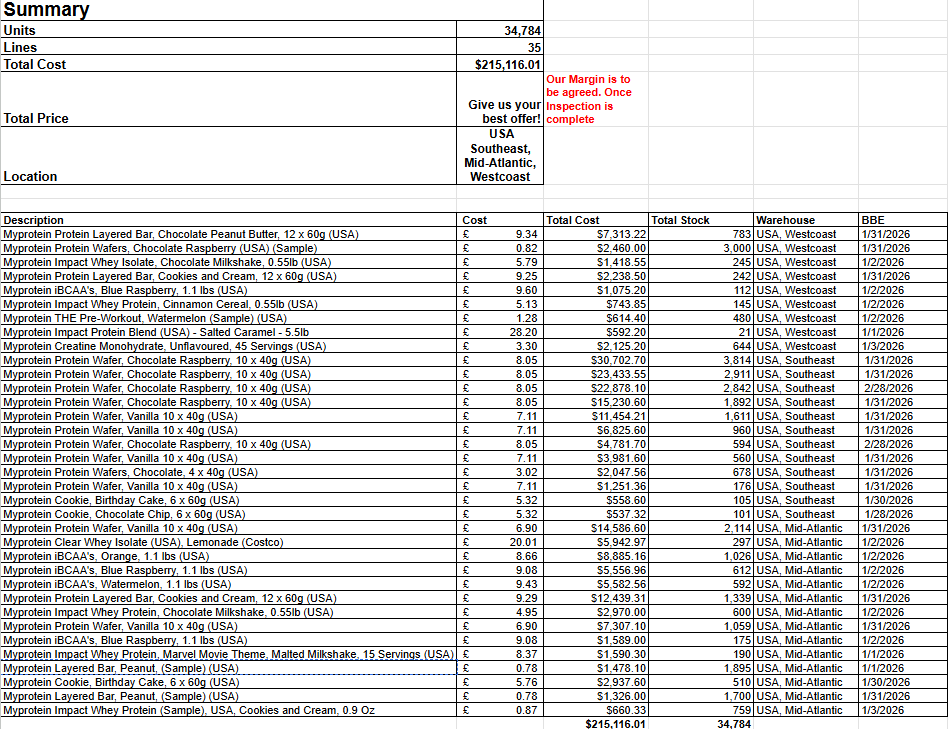948x729 pixels.
Task: Select the $8,885.16 total cost cell
Action: (x=596, y=556)
